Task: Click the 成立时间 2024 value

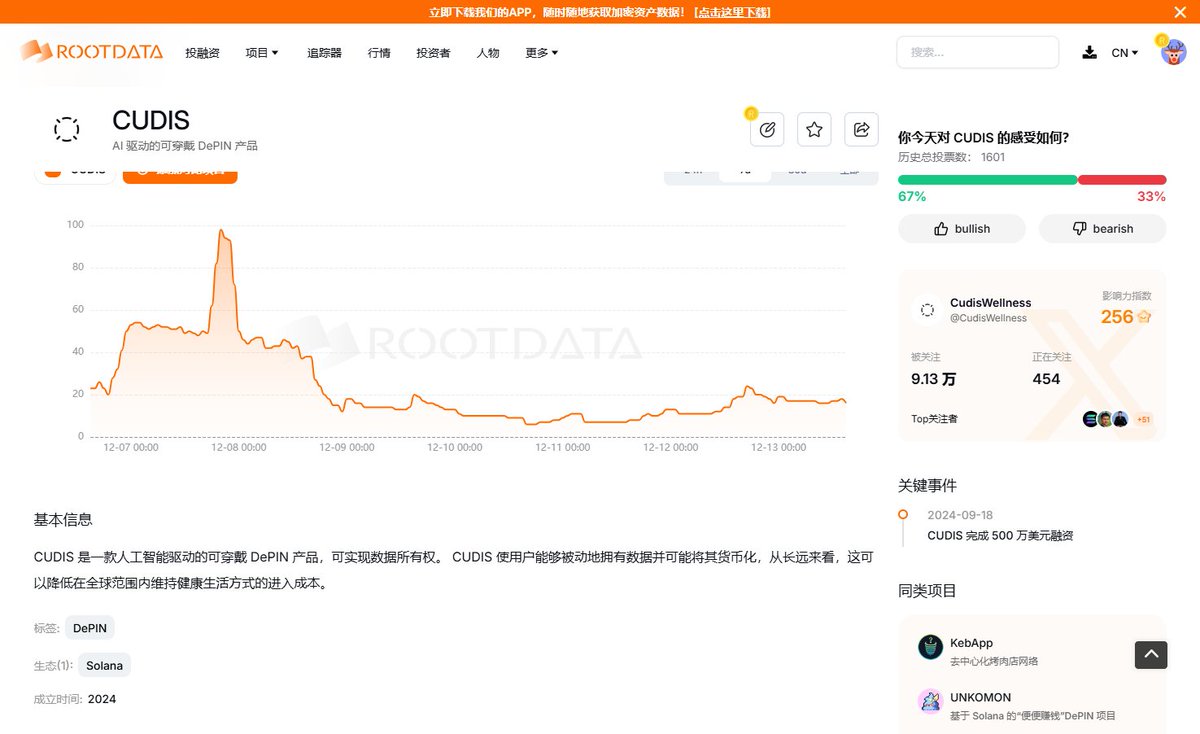Action: point(102,699)
